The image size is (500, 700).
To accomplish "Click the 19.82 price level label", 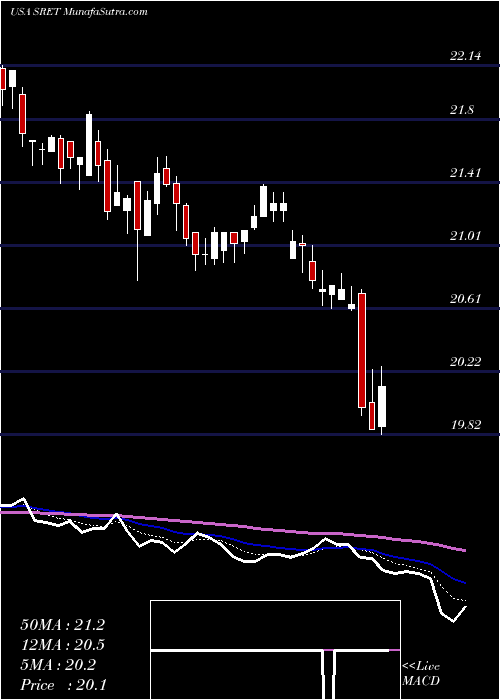I will (465, 425).
